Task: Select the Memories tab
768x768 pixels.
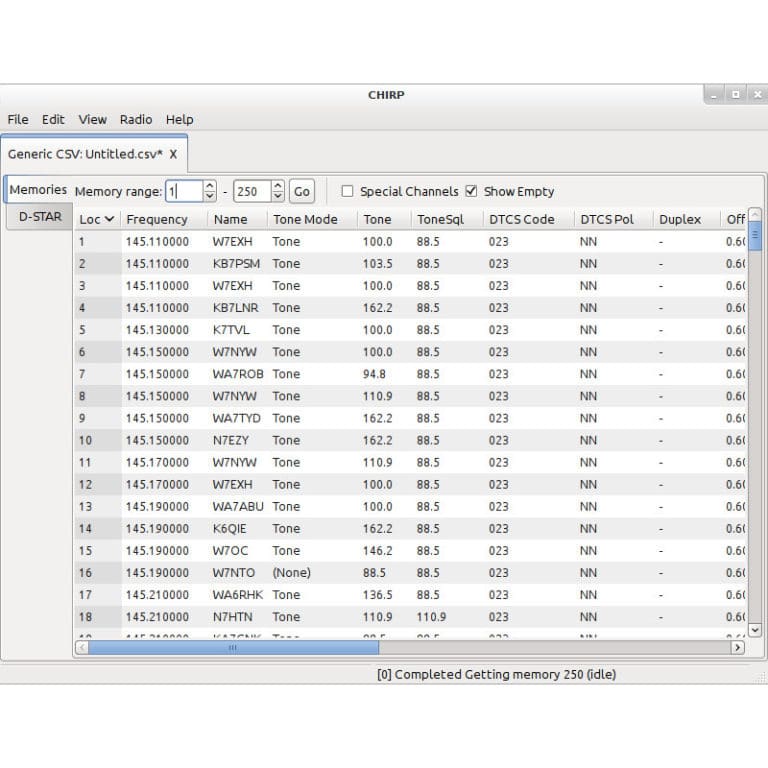Action: [x=38, y=189]
